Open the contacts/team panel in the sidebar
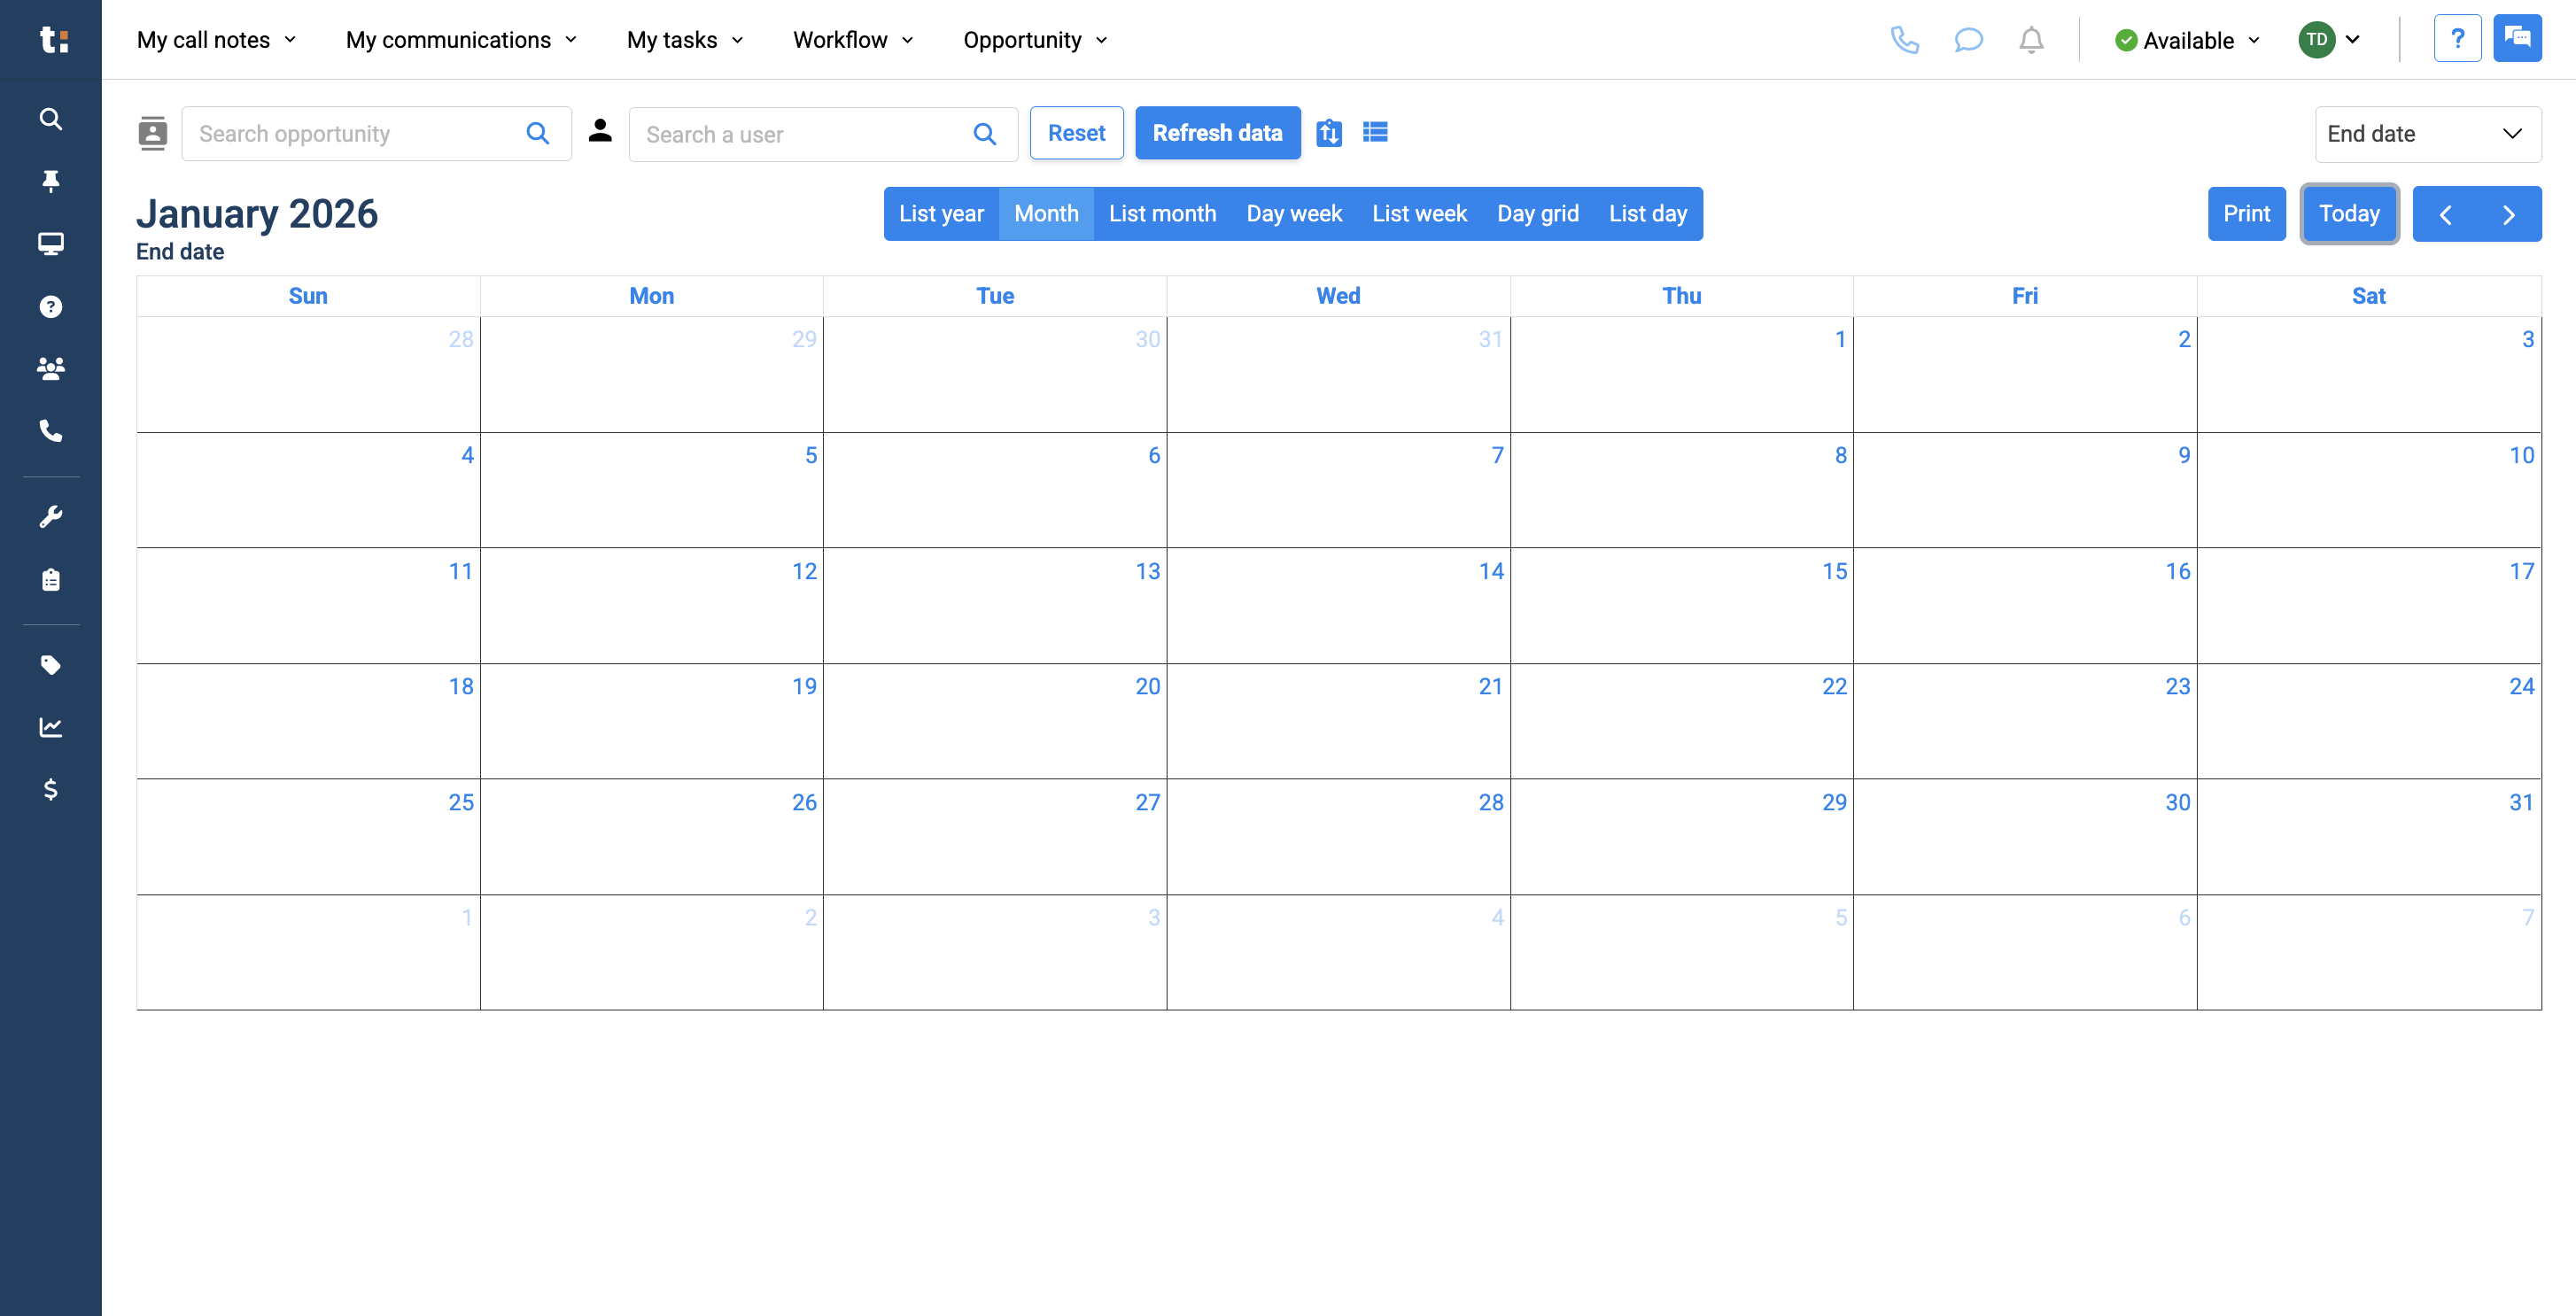 [x=50, y=368]
